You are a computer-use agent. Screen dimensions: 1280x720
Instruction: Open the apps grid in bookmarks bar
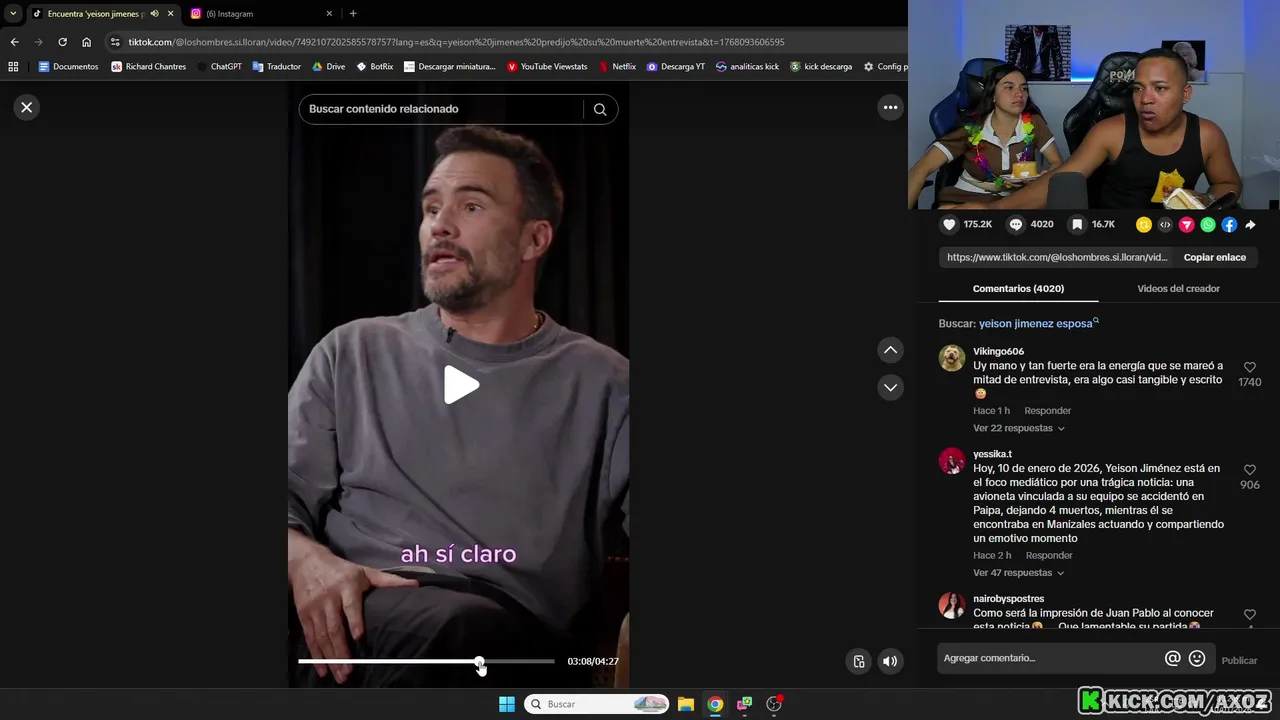click(13, 67)
